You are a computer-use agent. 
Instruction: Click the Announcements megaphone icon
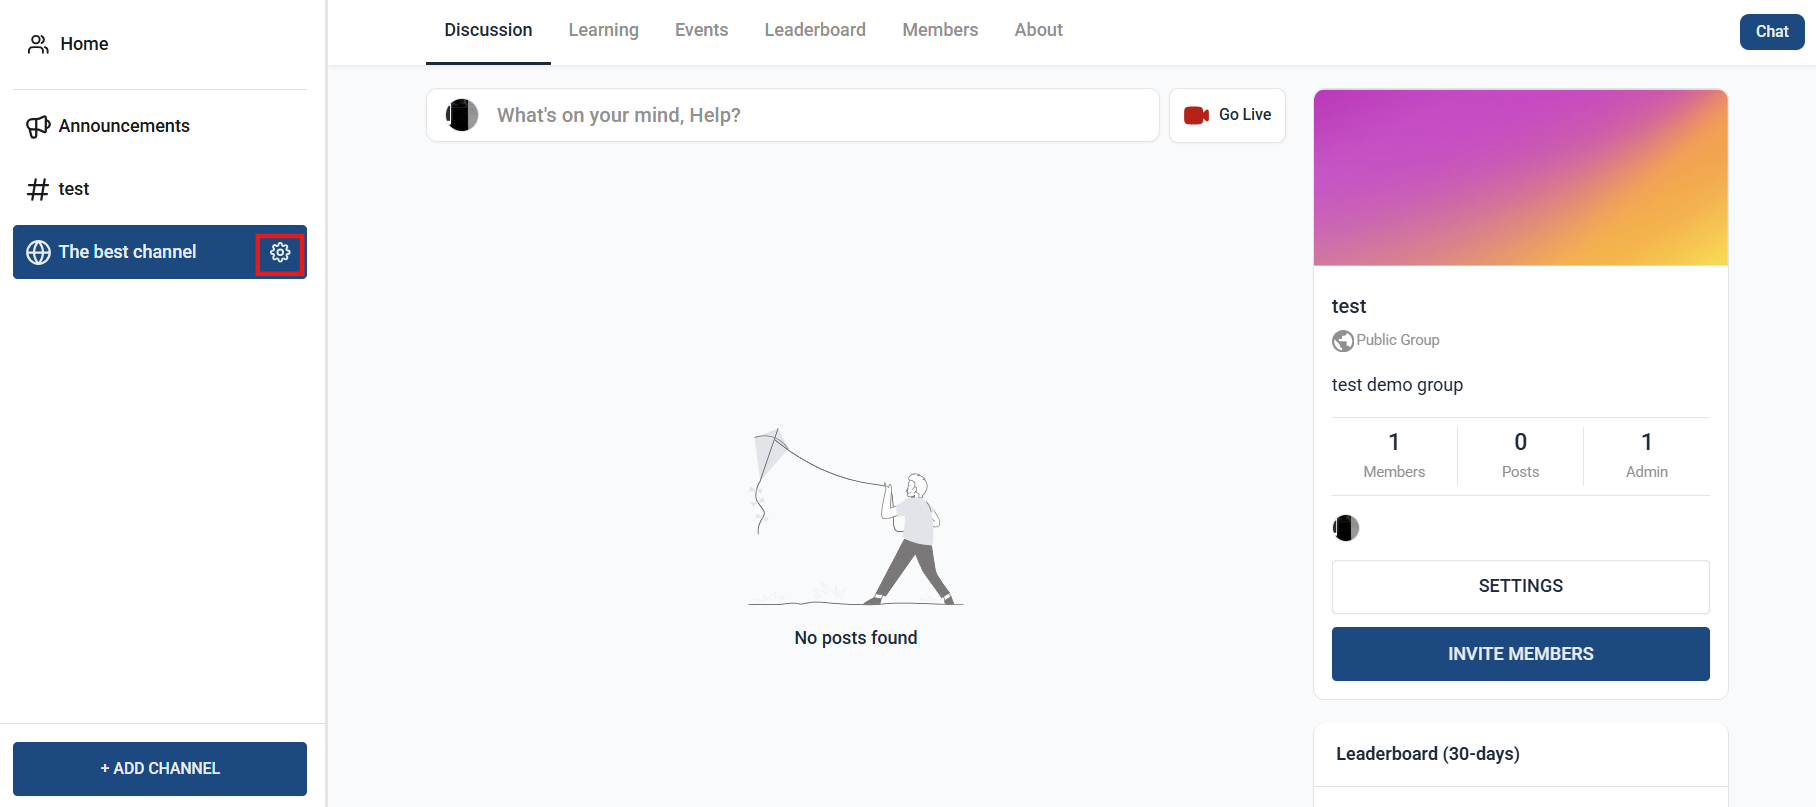click(38, 126)
